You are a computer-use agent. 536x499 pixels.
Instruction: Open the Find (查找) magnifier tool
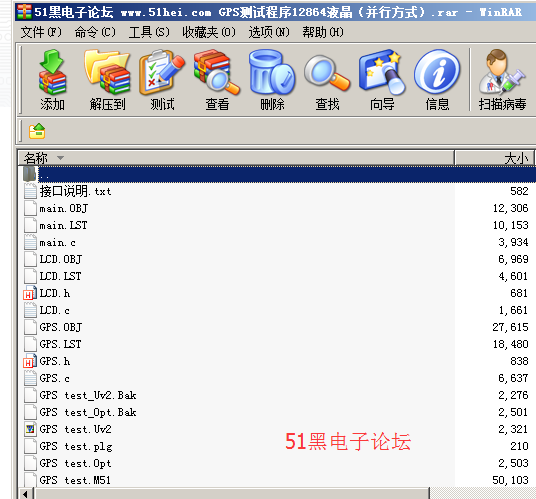327,80
